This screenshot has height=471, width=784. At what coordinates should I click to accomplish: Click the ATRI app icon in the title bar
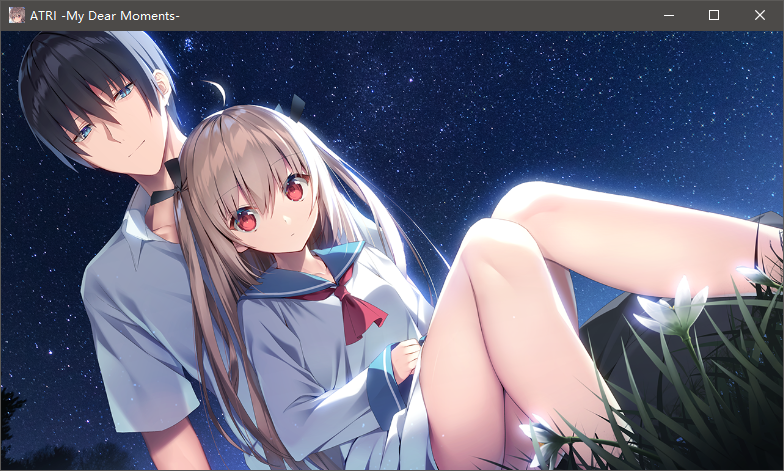pos(17,16)
